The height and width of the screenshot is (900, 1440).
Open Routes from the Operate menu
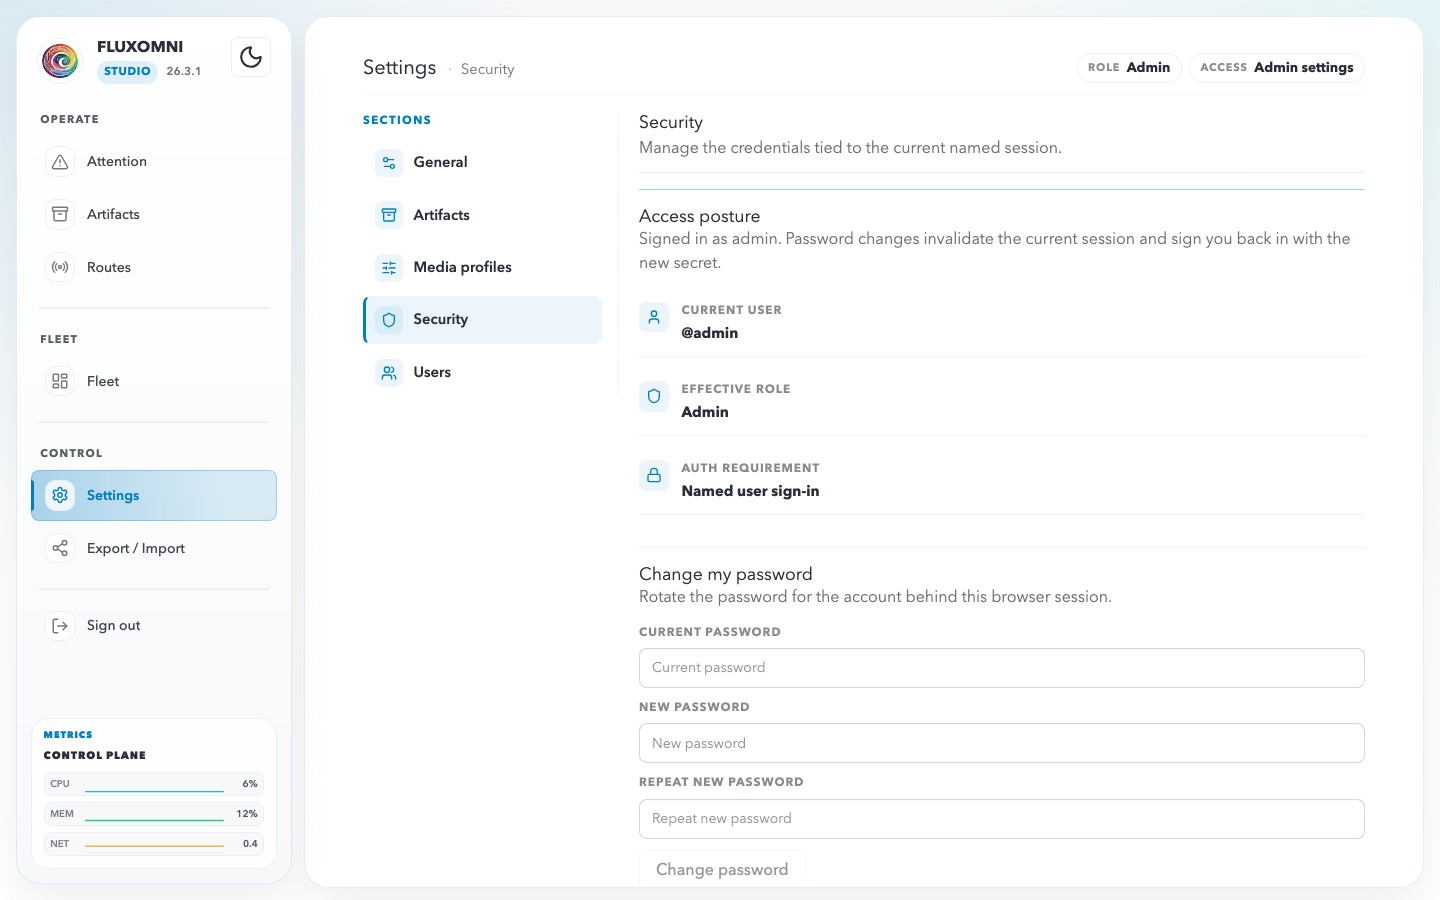pos(154,268)
